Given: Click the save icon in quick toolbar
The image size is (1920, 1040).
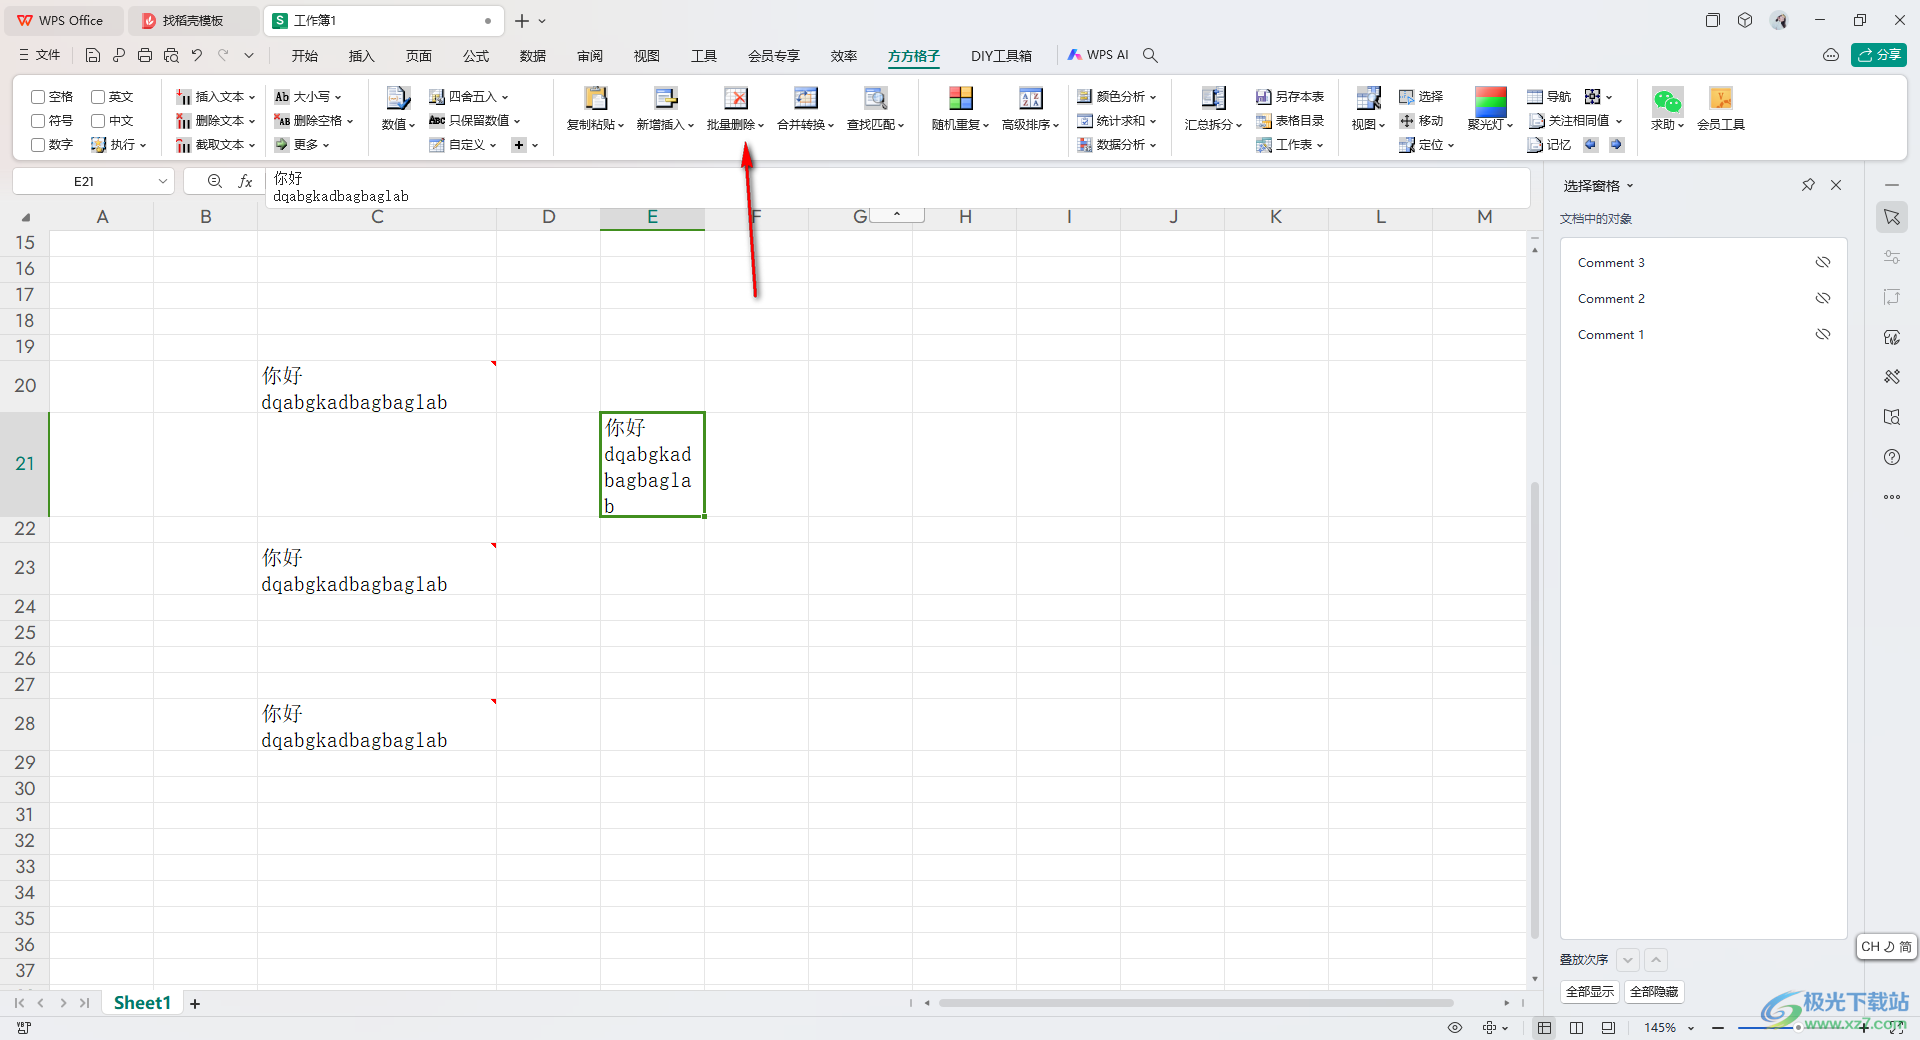Looking at the screenshot, I should pos(93,56).
